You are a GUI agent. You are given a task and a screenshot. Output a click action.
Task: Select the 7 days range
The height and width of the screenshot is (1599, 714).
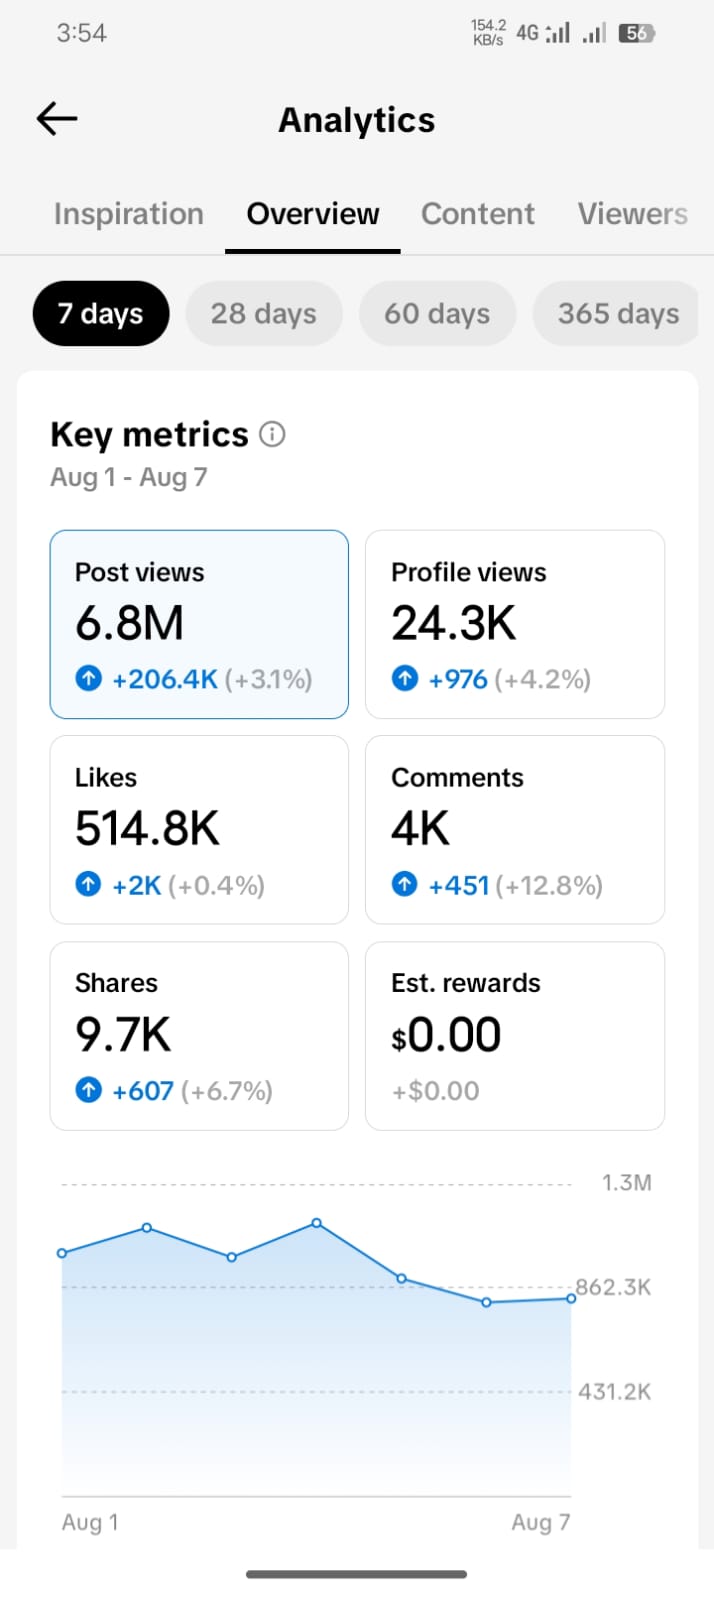[x=101, y=314]
